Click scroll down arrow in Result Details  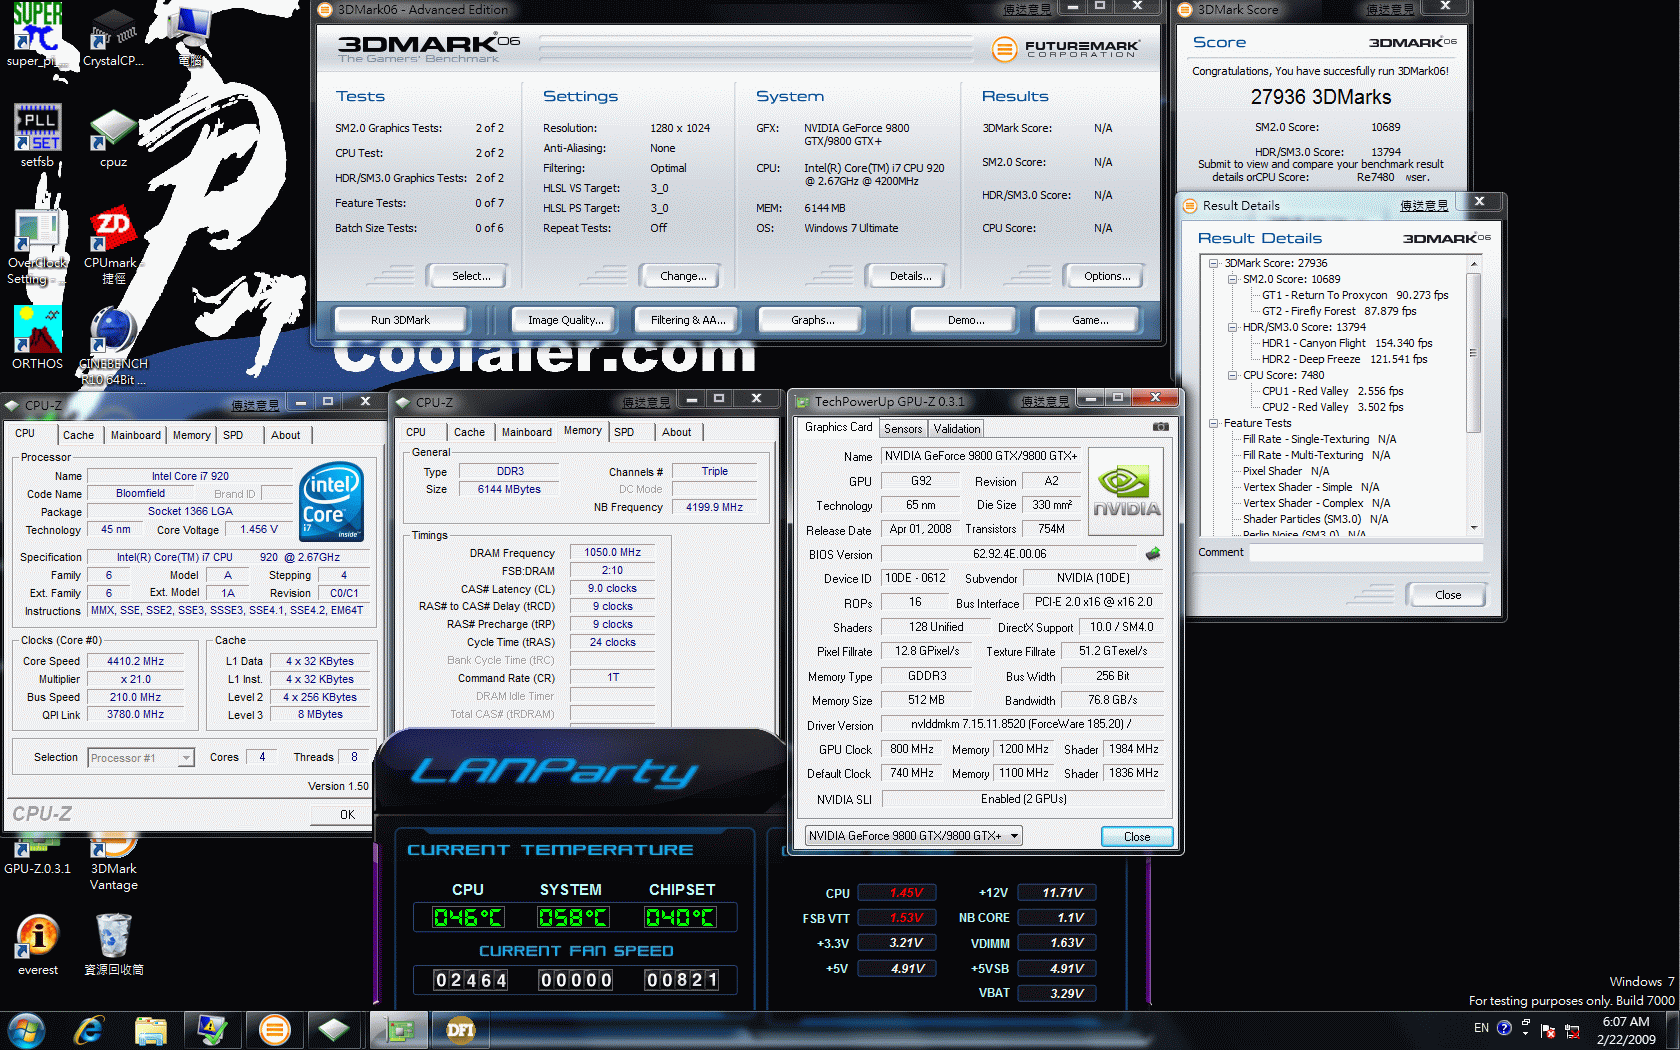tap(1473, 527)
